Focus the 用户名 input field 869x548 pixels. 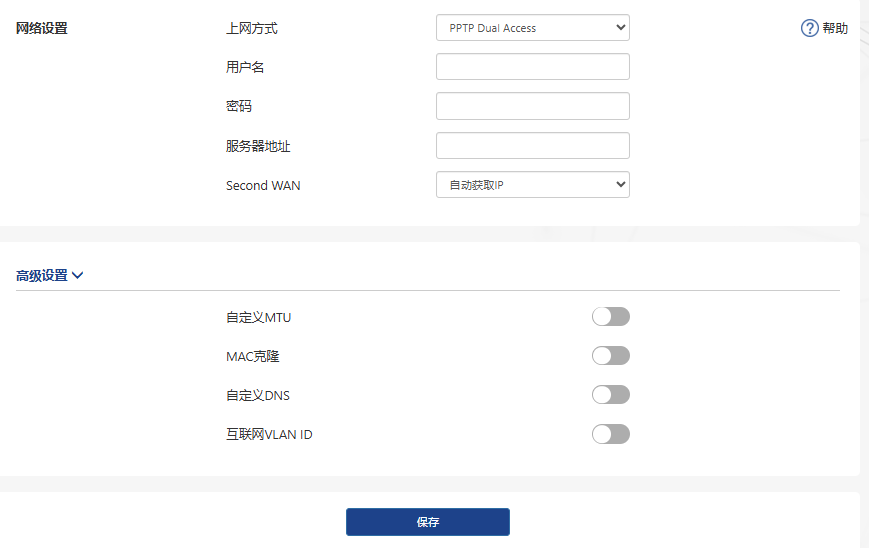click(x=532, y=67)
